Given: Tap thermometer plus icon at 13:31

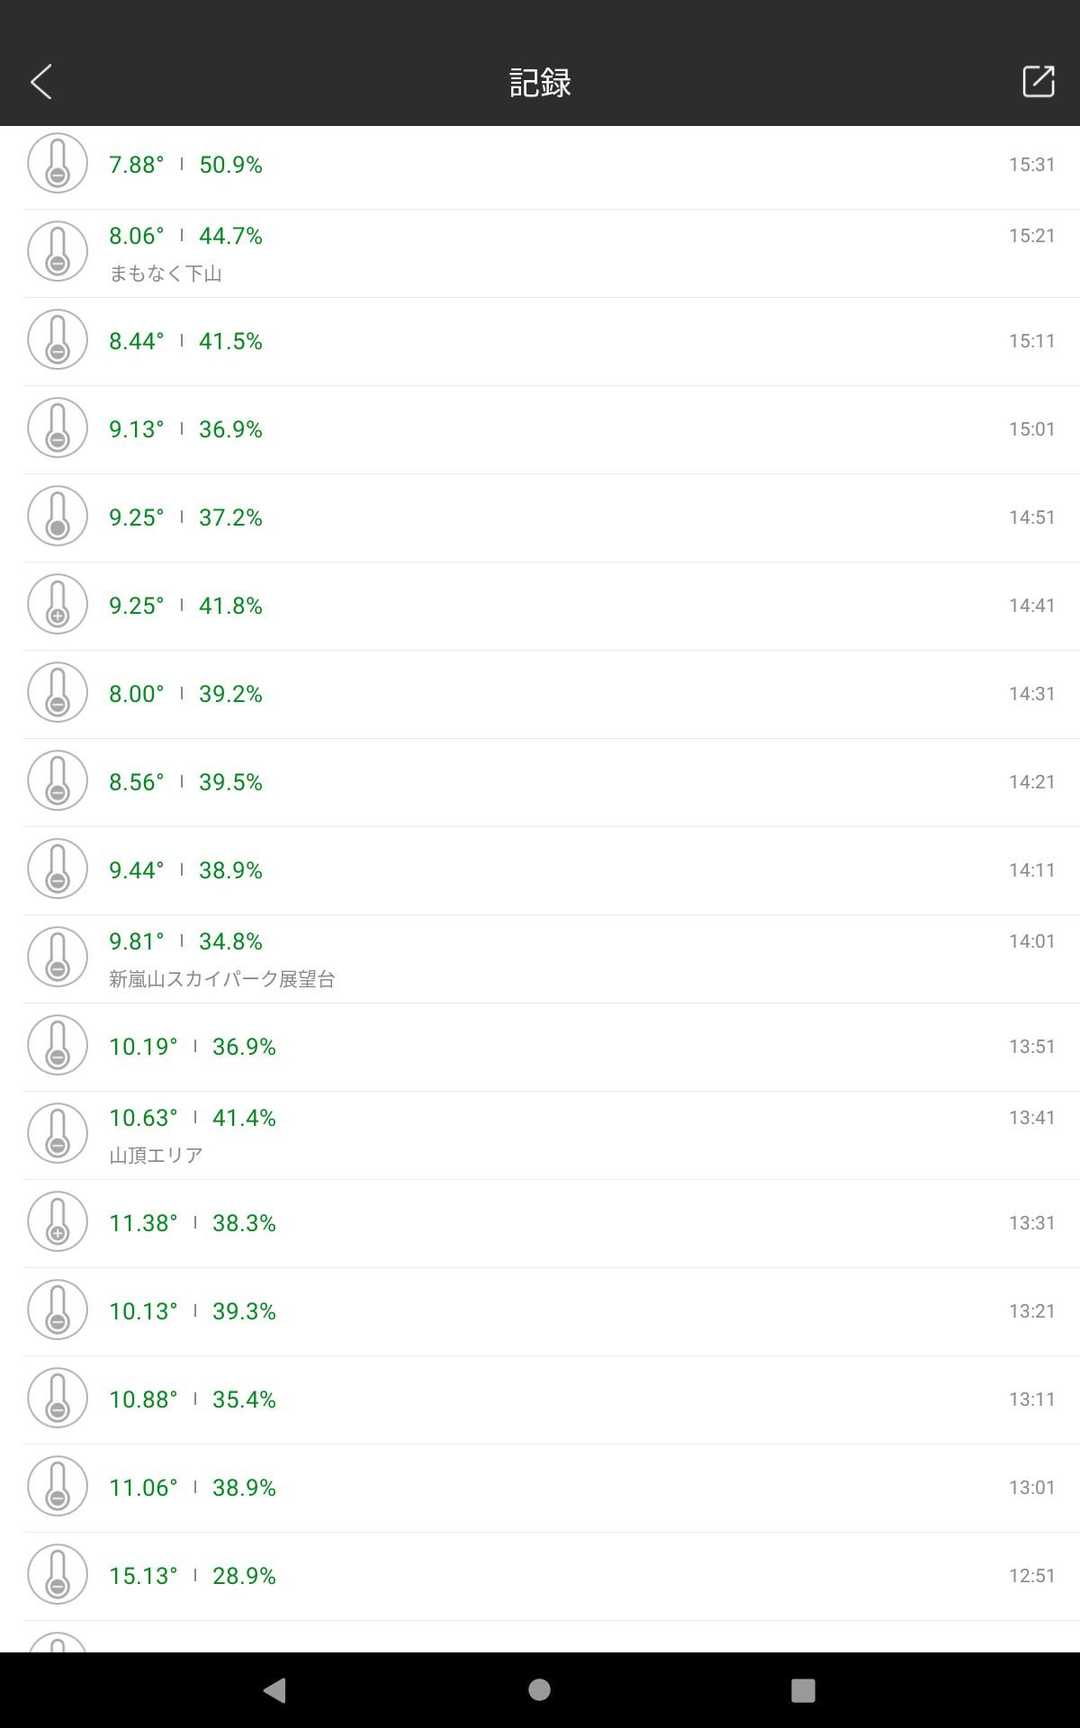Looking at the screenshot, I should click(x=57, y=1222).
